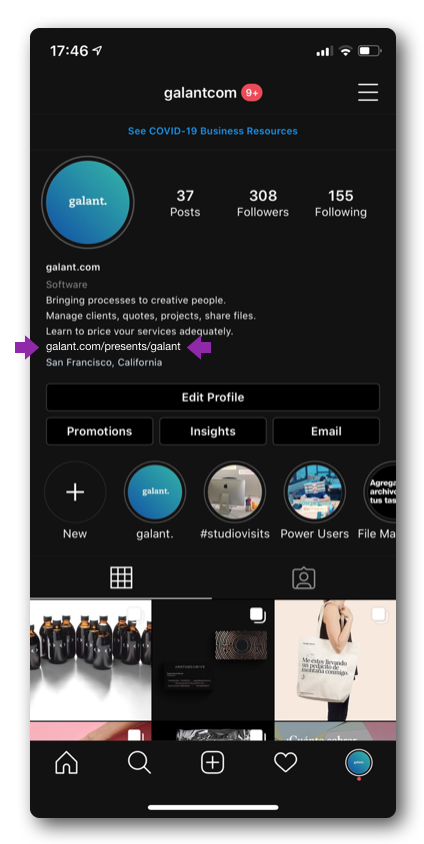Open the #studiovisits highlight

(x=235, y=492)
